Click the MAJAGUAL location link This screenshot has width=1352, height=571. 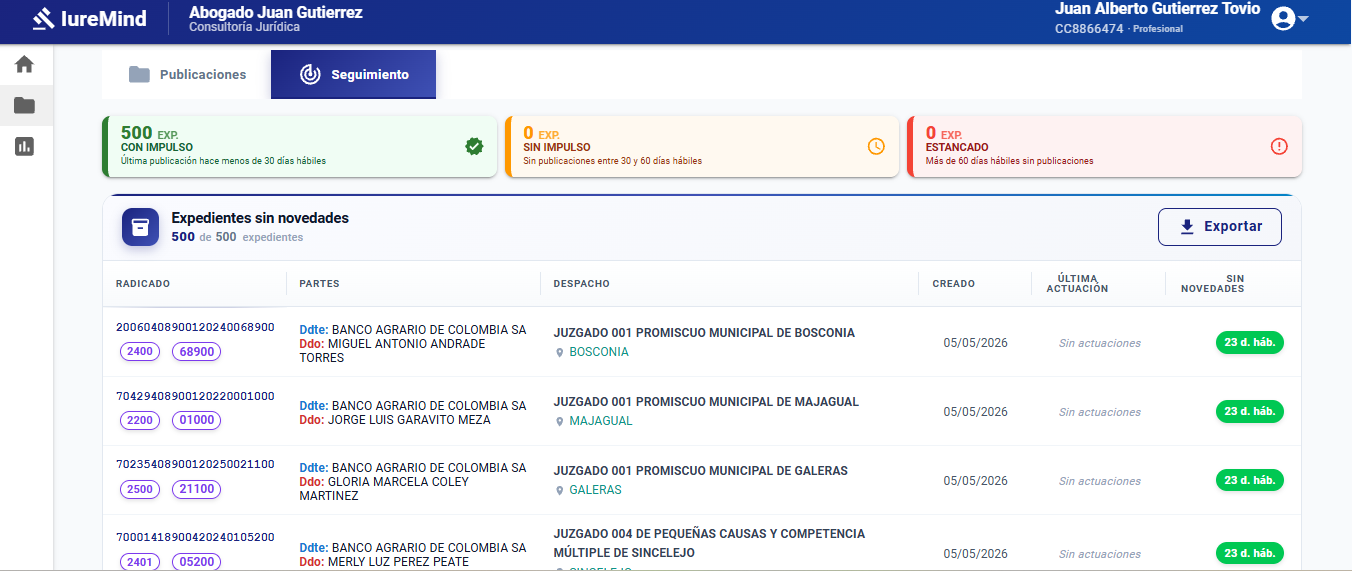point(601,421)
